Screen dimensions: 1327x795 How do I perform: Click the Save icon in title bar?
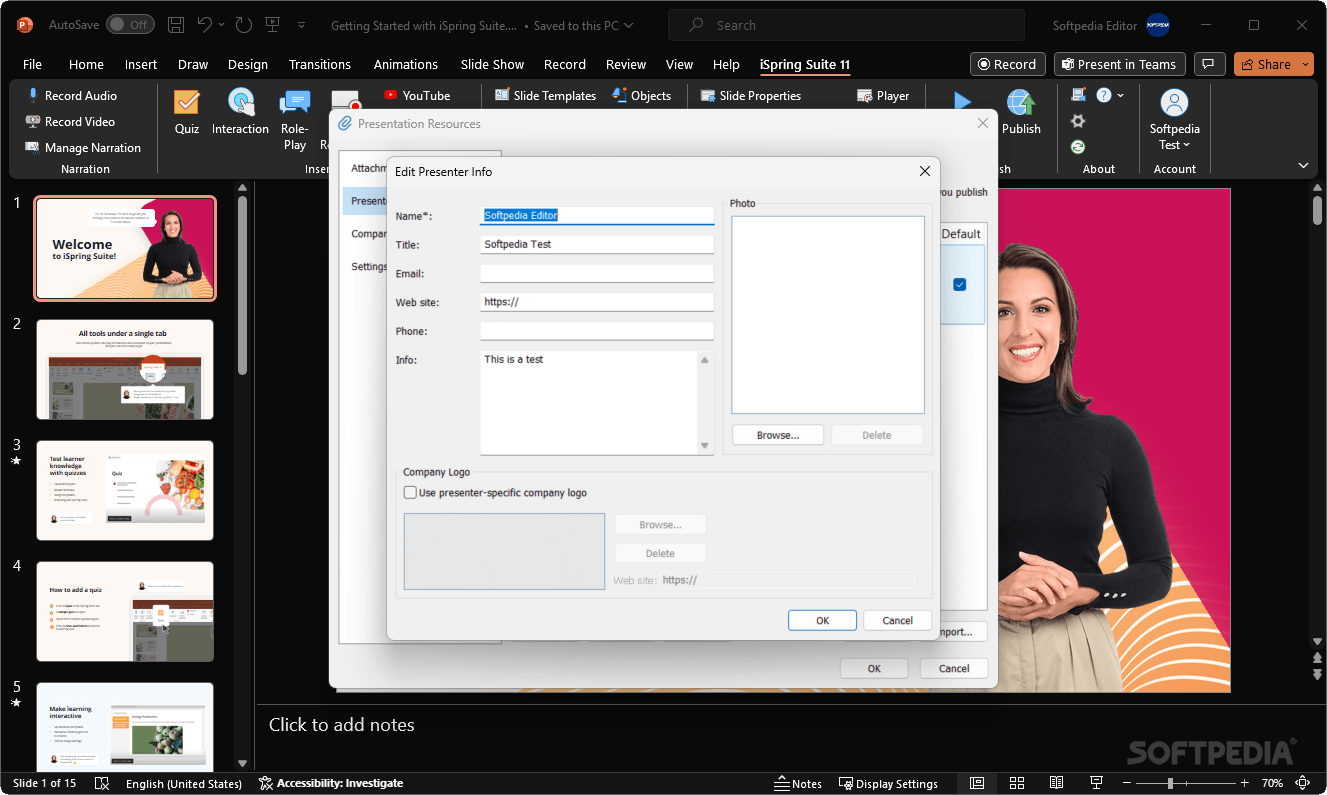[176, 25]
